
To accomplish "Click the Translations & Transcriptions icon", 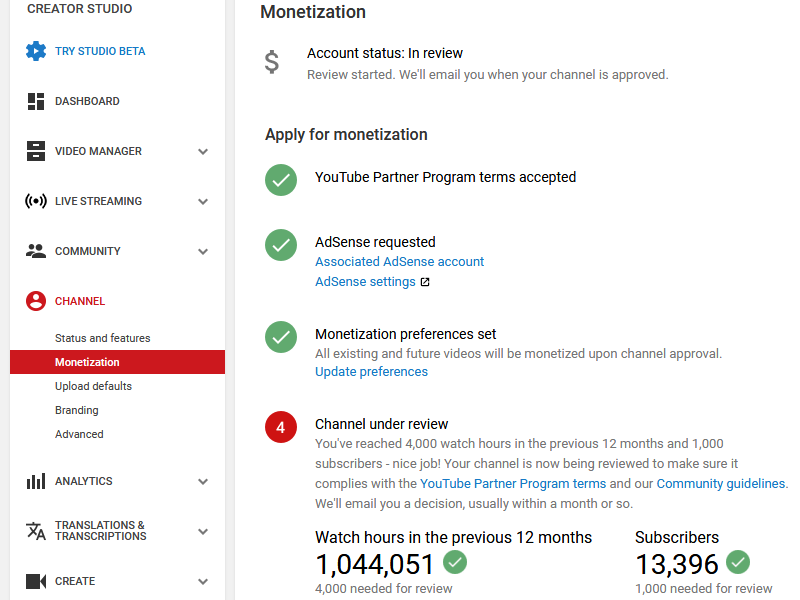I will [x=36, y=531].
